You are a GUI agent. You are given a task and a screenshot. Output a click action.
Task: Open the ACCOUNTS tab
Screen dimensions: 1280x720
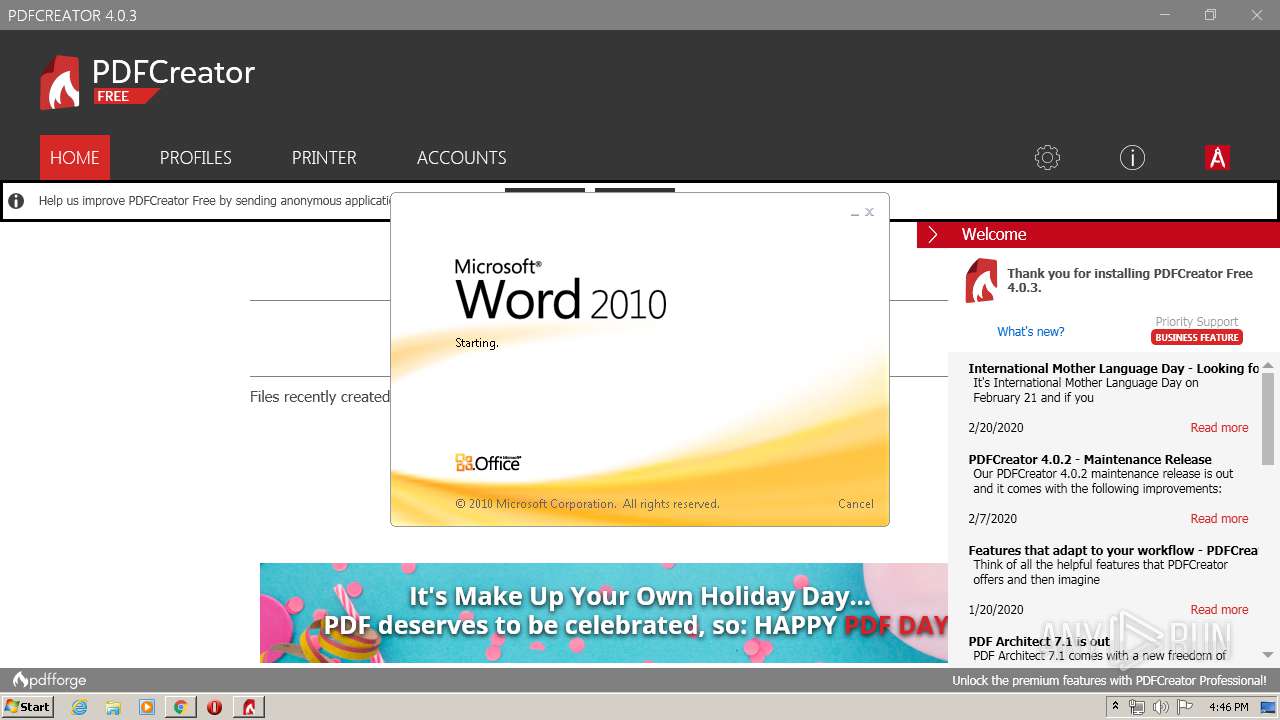[x=462, y=157]
